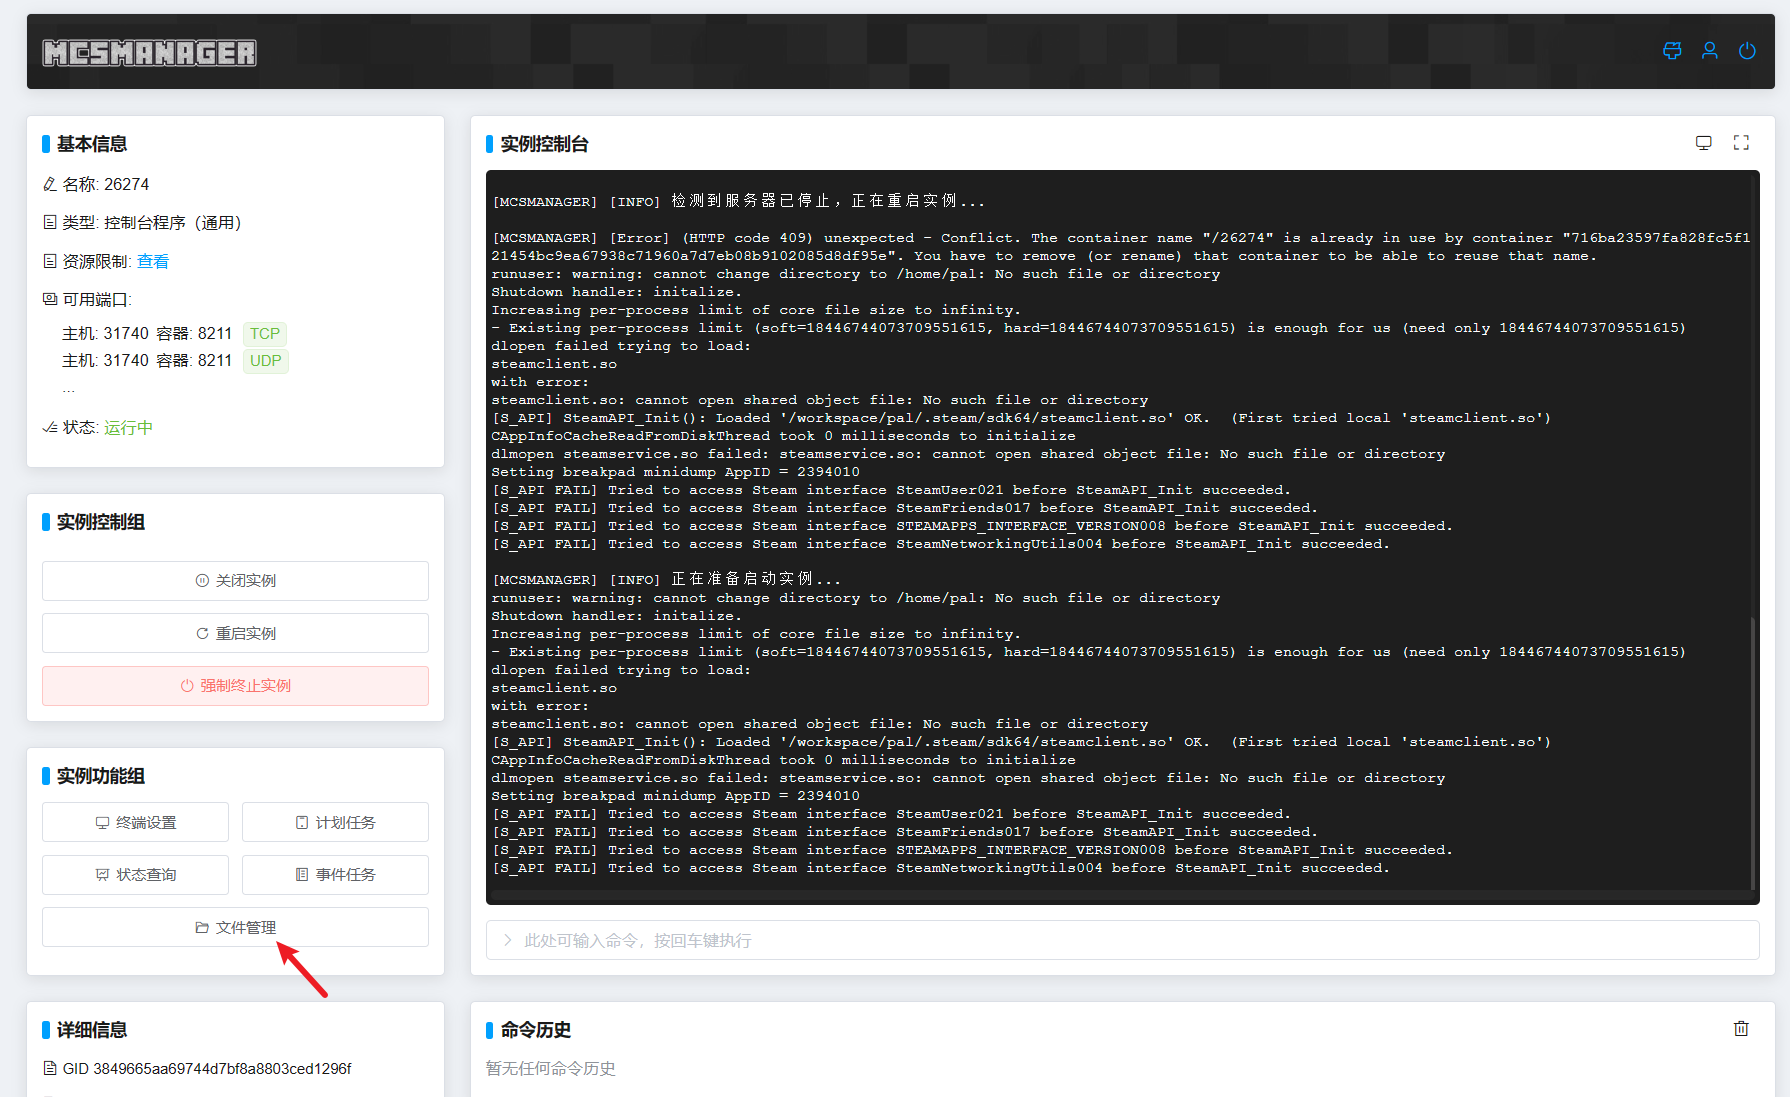
Task: Click the power logout icon in header
Action: 1747,51
